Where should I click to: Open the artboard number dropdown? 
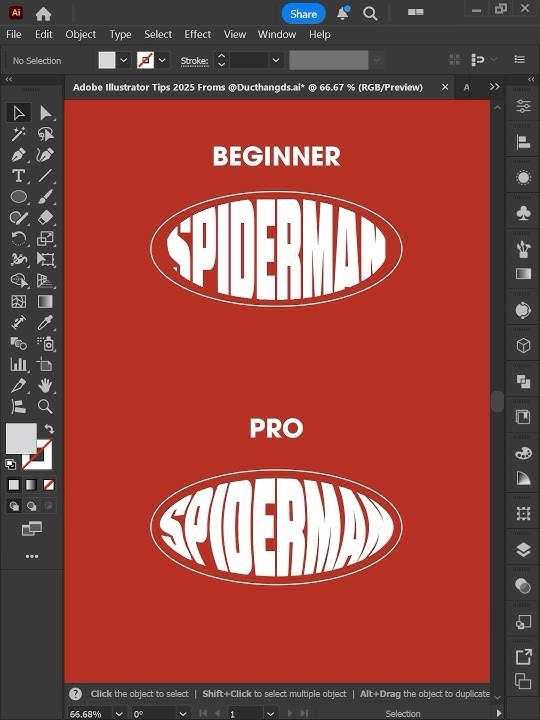[x=271, y=714]
